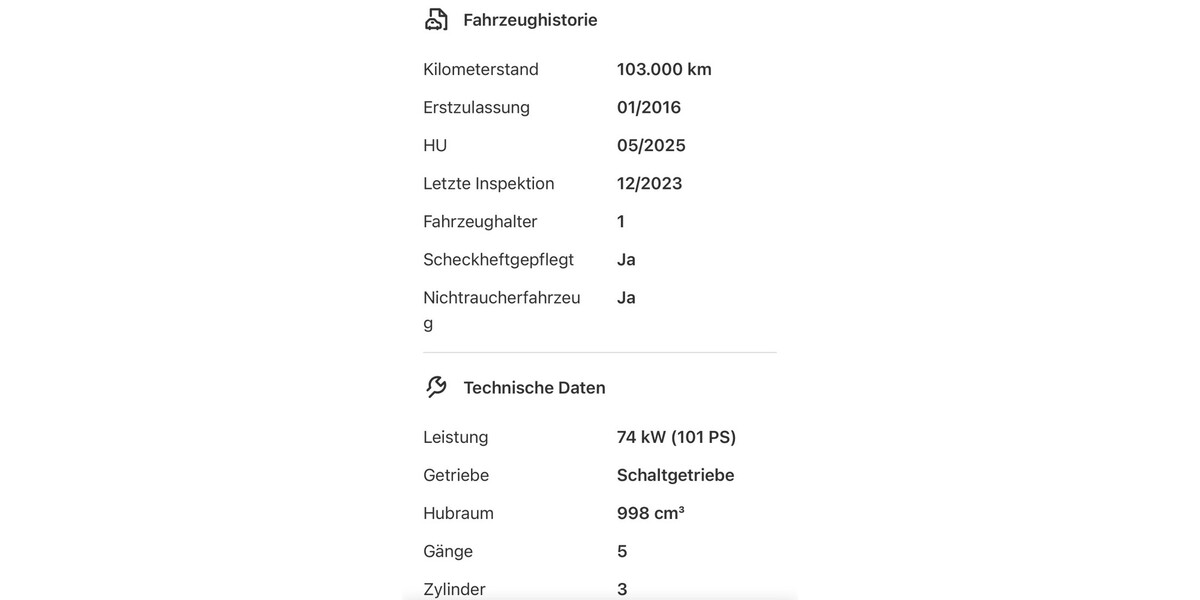The width and height of the screenshot is (1200, 600).
Task: Select the Ja value beside Scheckheftgepflegt
Action: tap(626, 259)
